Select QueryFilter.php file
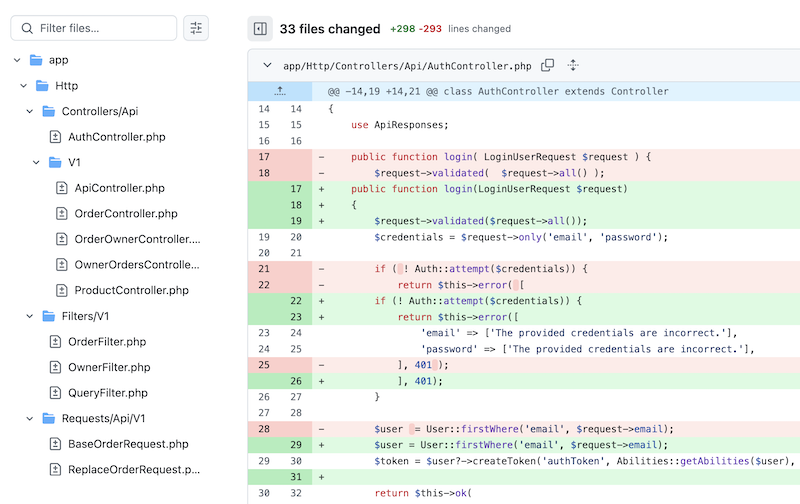Viewport: 800px width, 504px height. coord(107,393)
